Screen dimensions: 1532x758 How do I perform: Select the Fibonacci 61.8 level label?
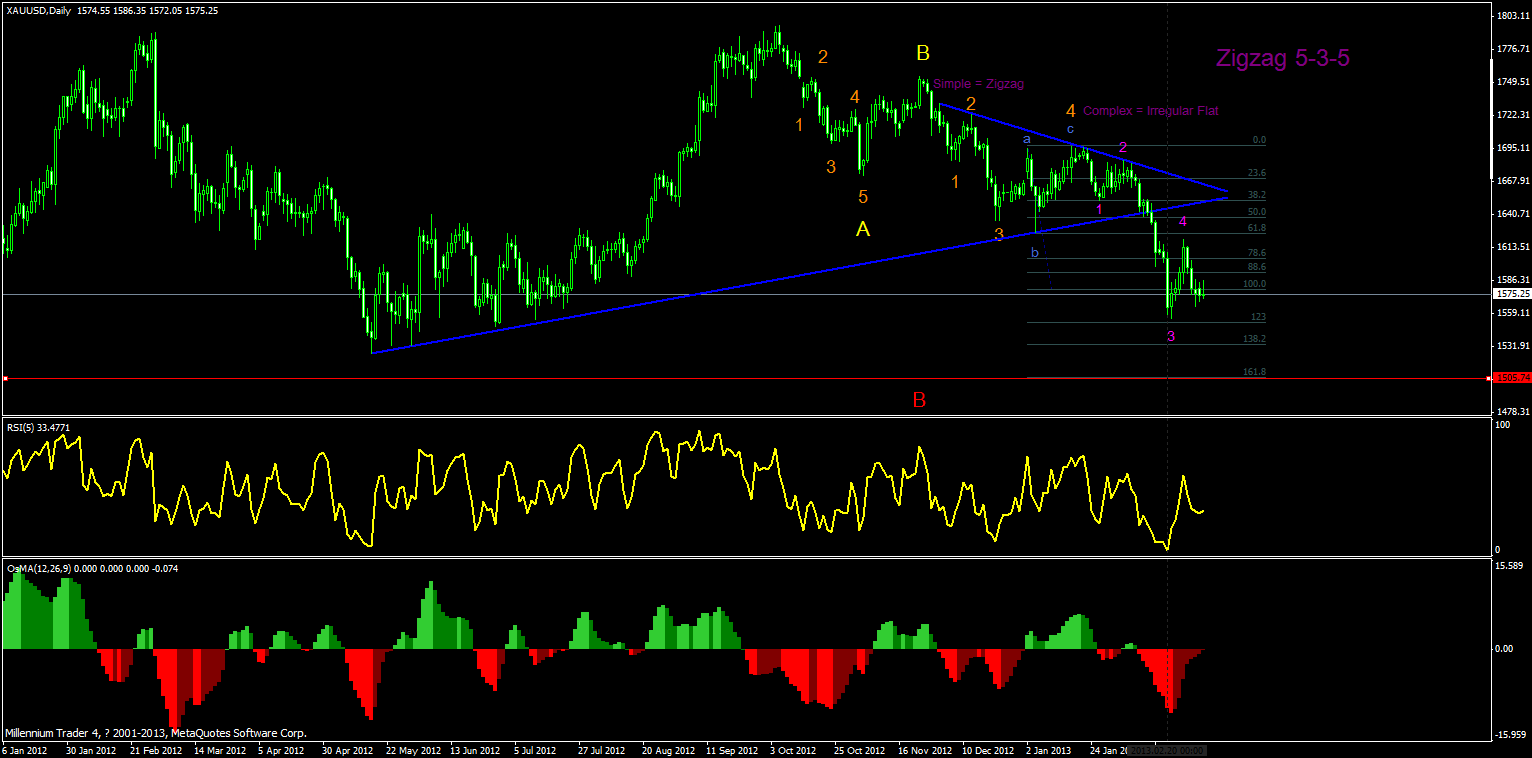point(1257,229)
